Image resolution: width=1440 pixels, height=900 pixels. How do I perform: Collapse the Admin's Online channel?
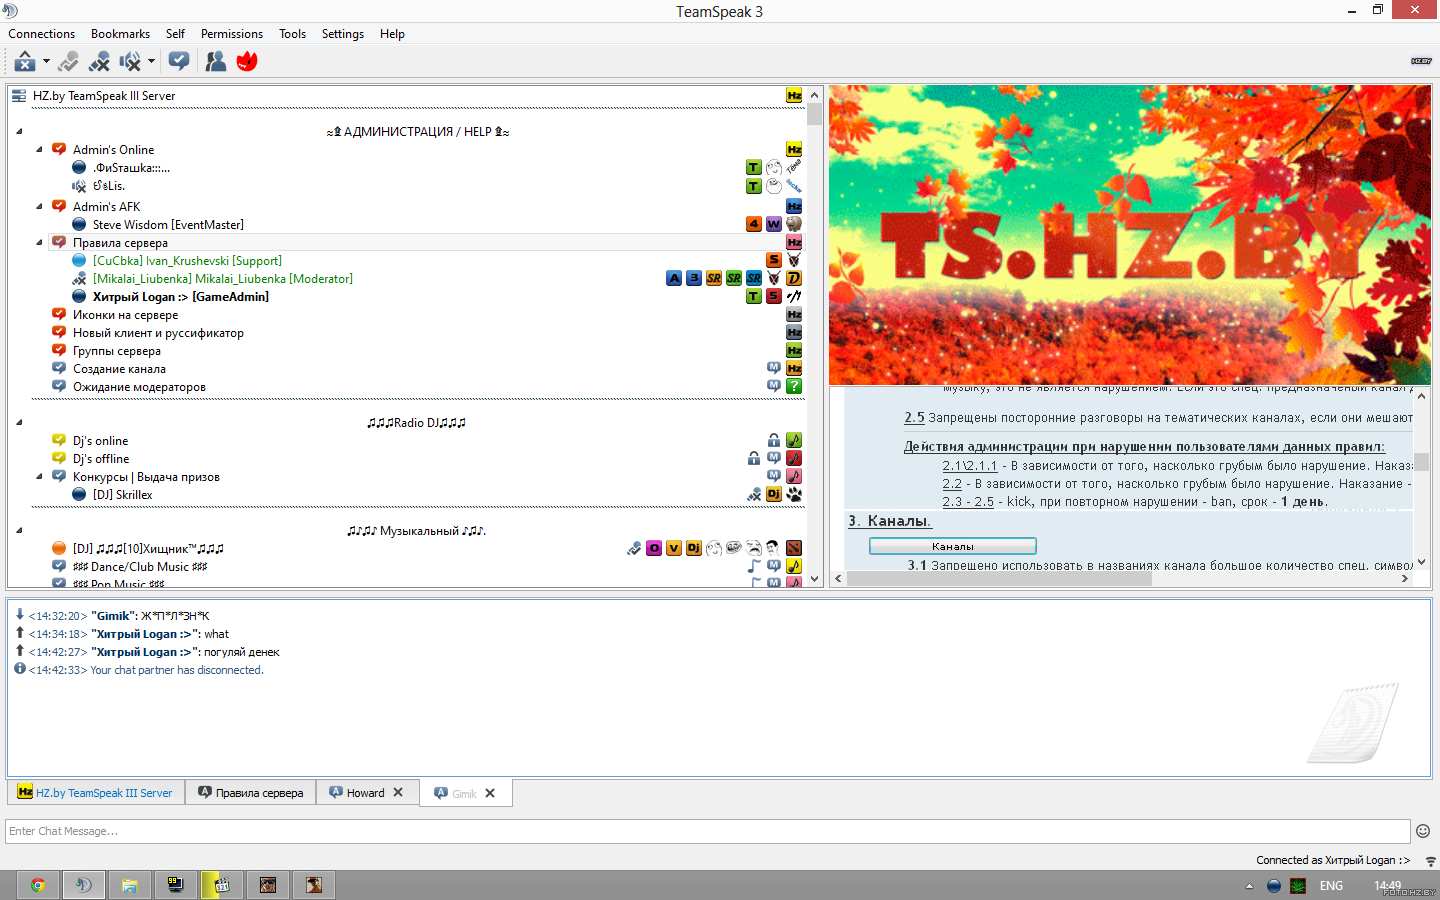[39, 150]
